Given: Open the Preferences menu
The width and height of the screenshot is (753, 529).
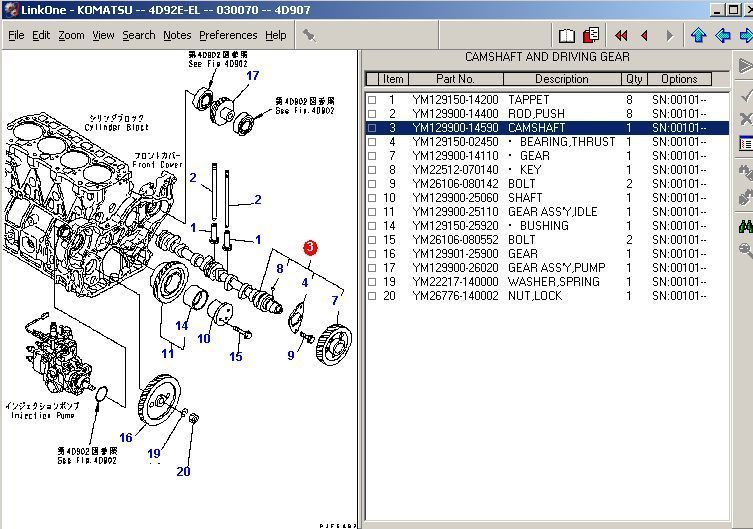Looking at the screenshot, I should tap(228, 36).
